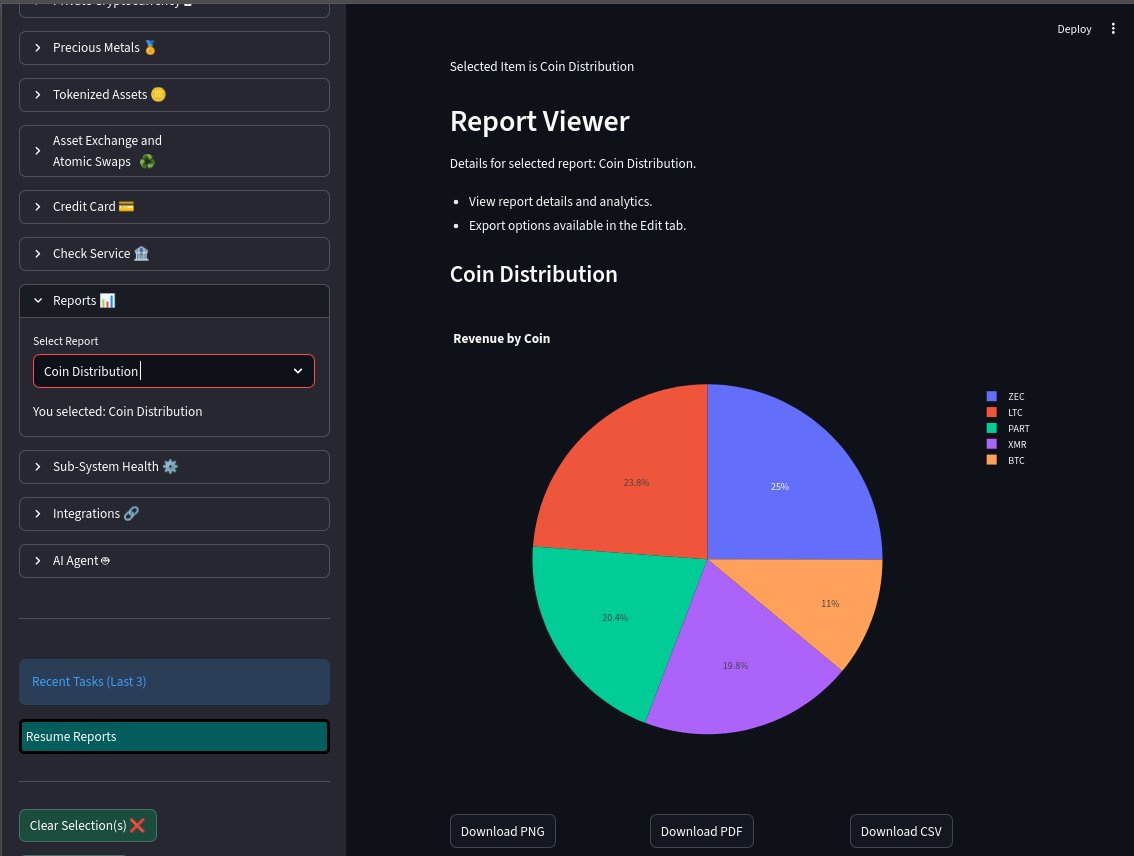Viewport: 1134px width, 856px height.
Task: Click the Deploy menu item
Action: 1074,29
